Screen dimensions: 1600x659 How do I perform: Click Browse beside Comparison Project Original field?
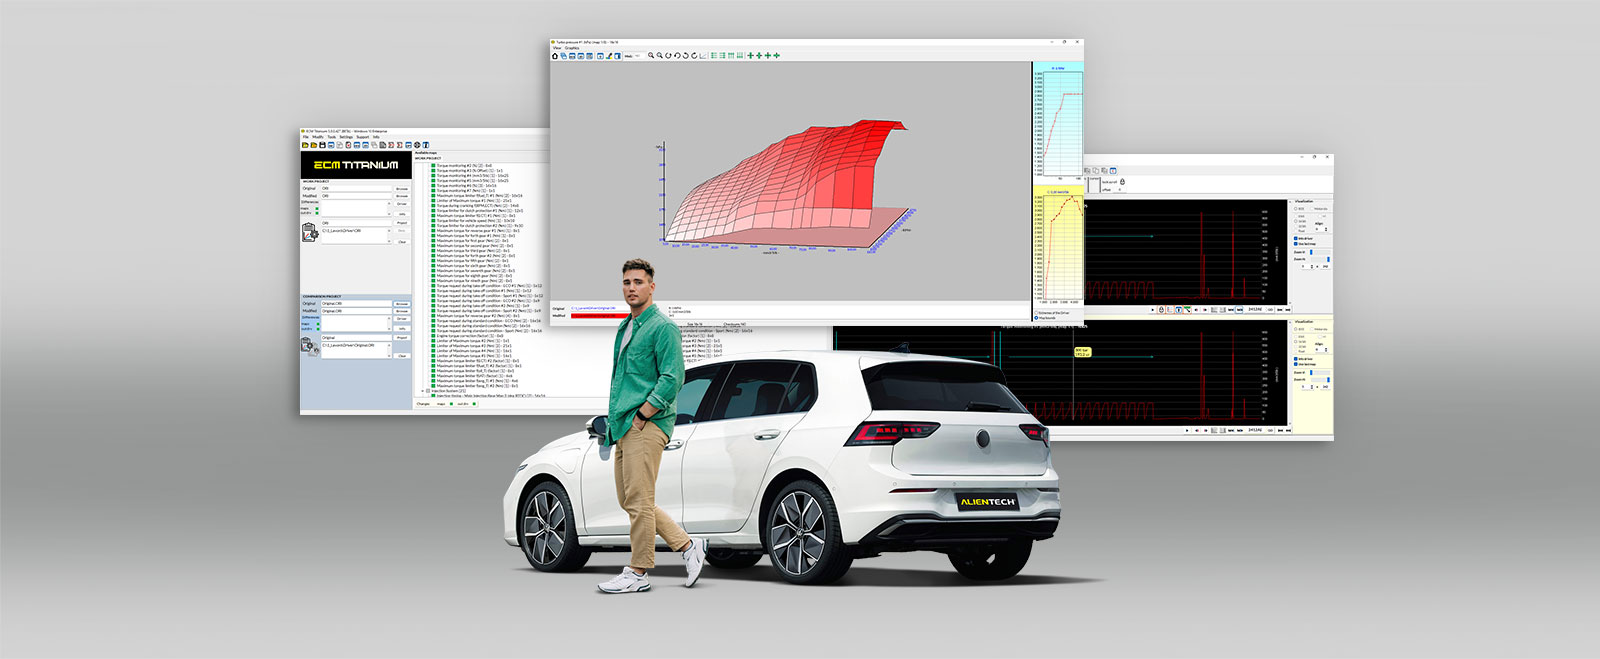click(402, 304)
